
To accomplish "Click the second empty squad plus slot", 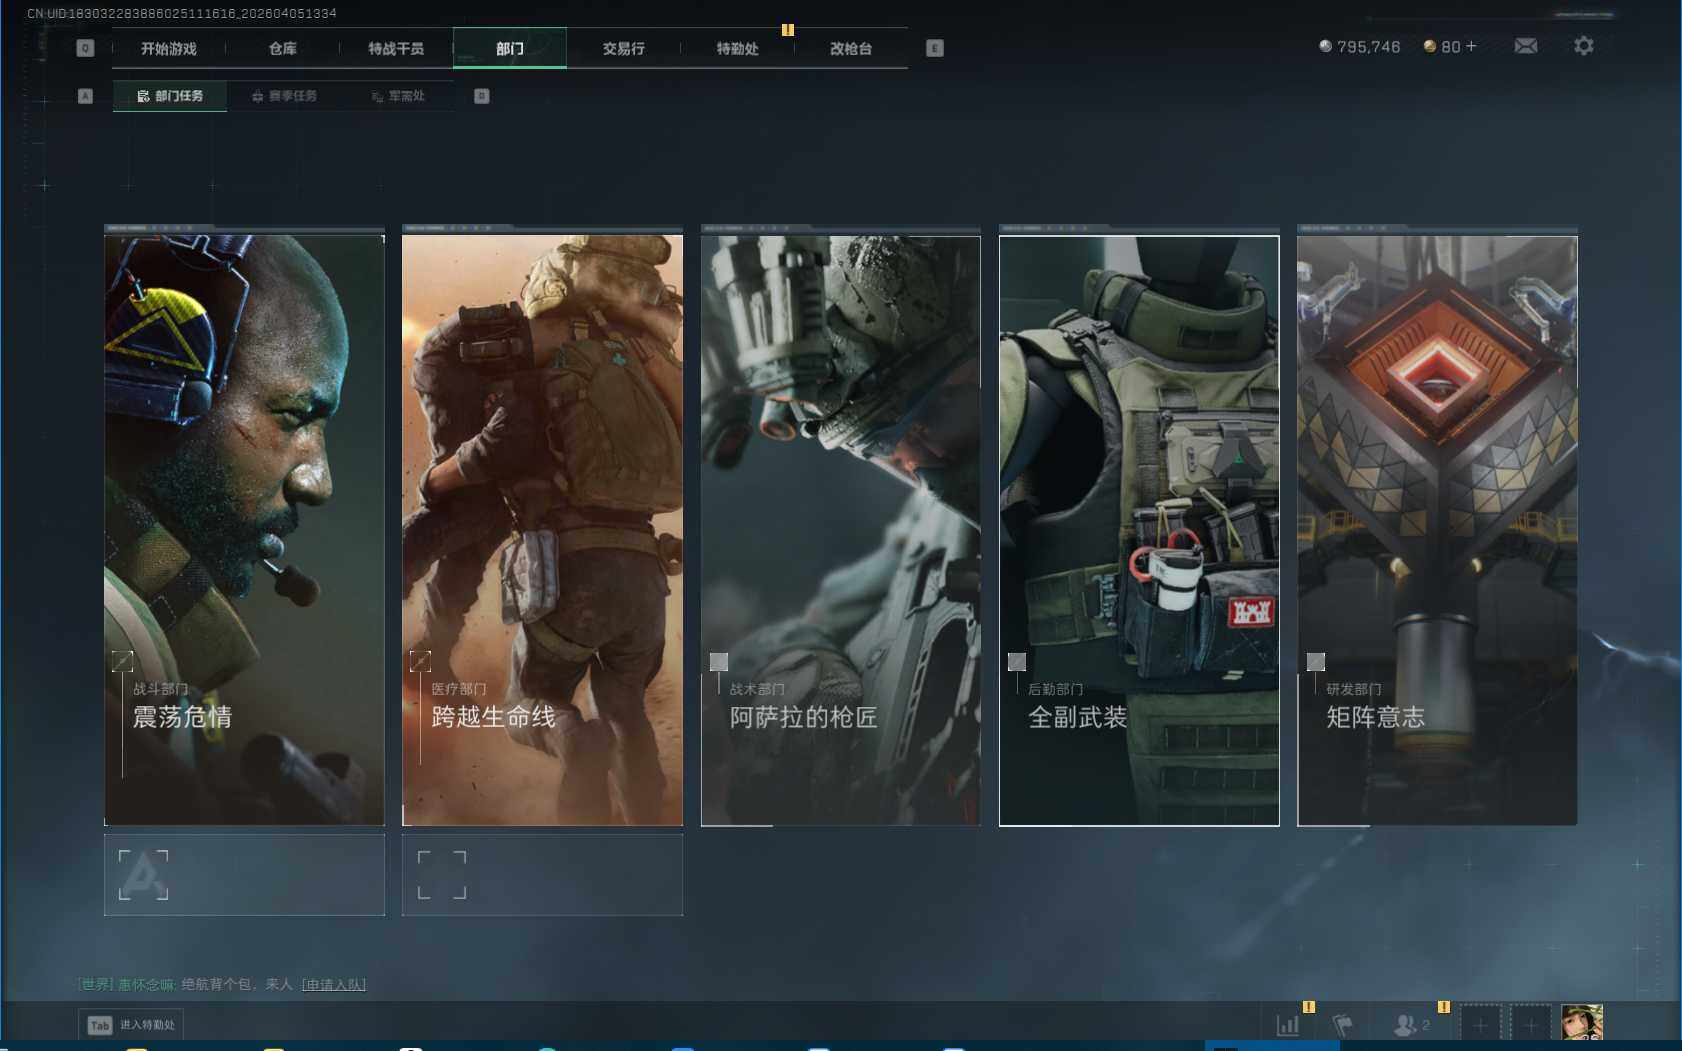I will coord(1531,1024).
